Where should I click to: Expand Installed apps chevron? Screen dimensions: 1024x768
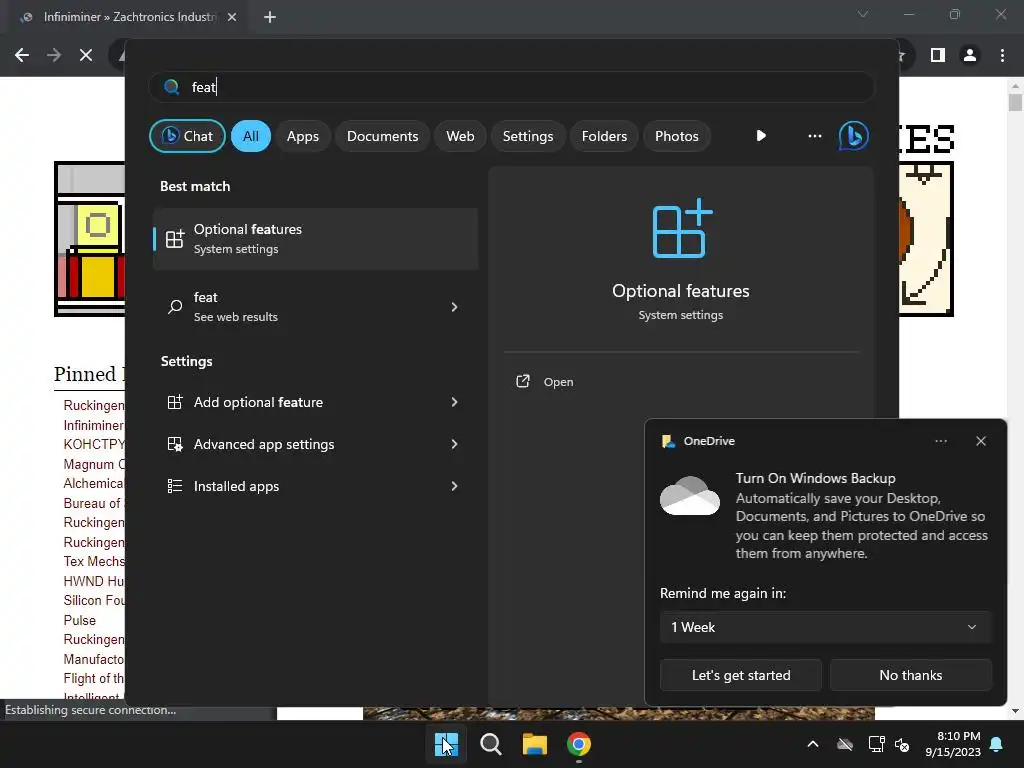point(454,486)
